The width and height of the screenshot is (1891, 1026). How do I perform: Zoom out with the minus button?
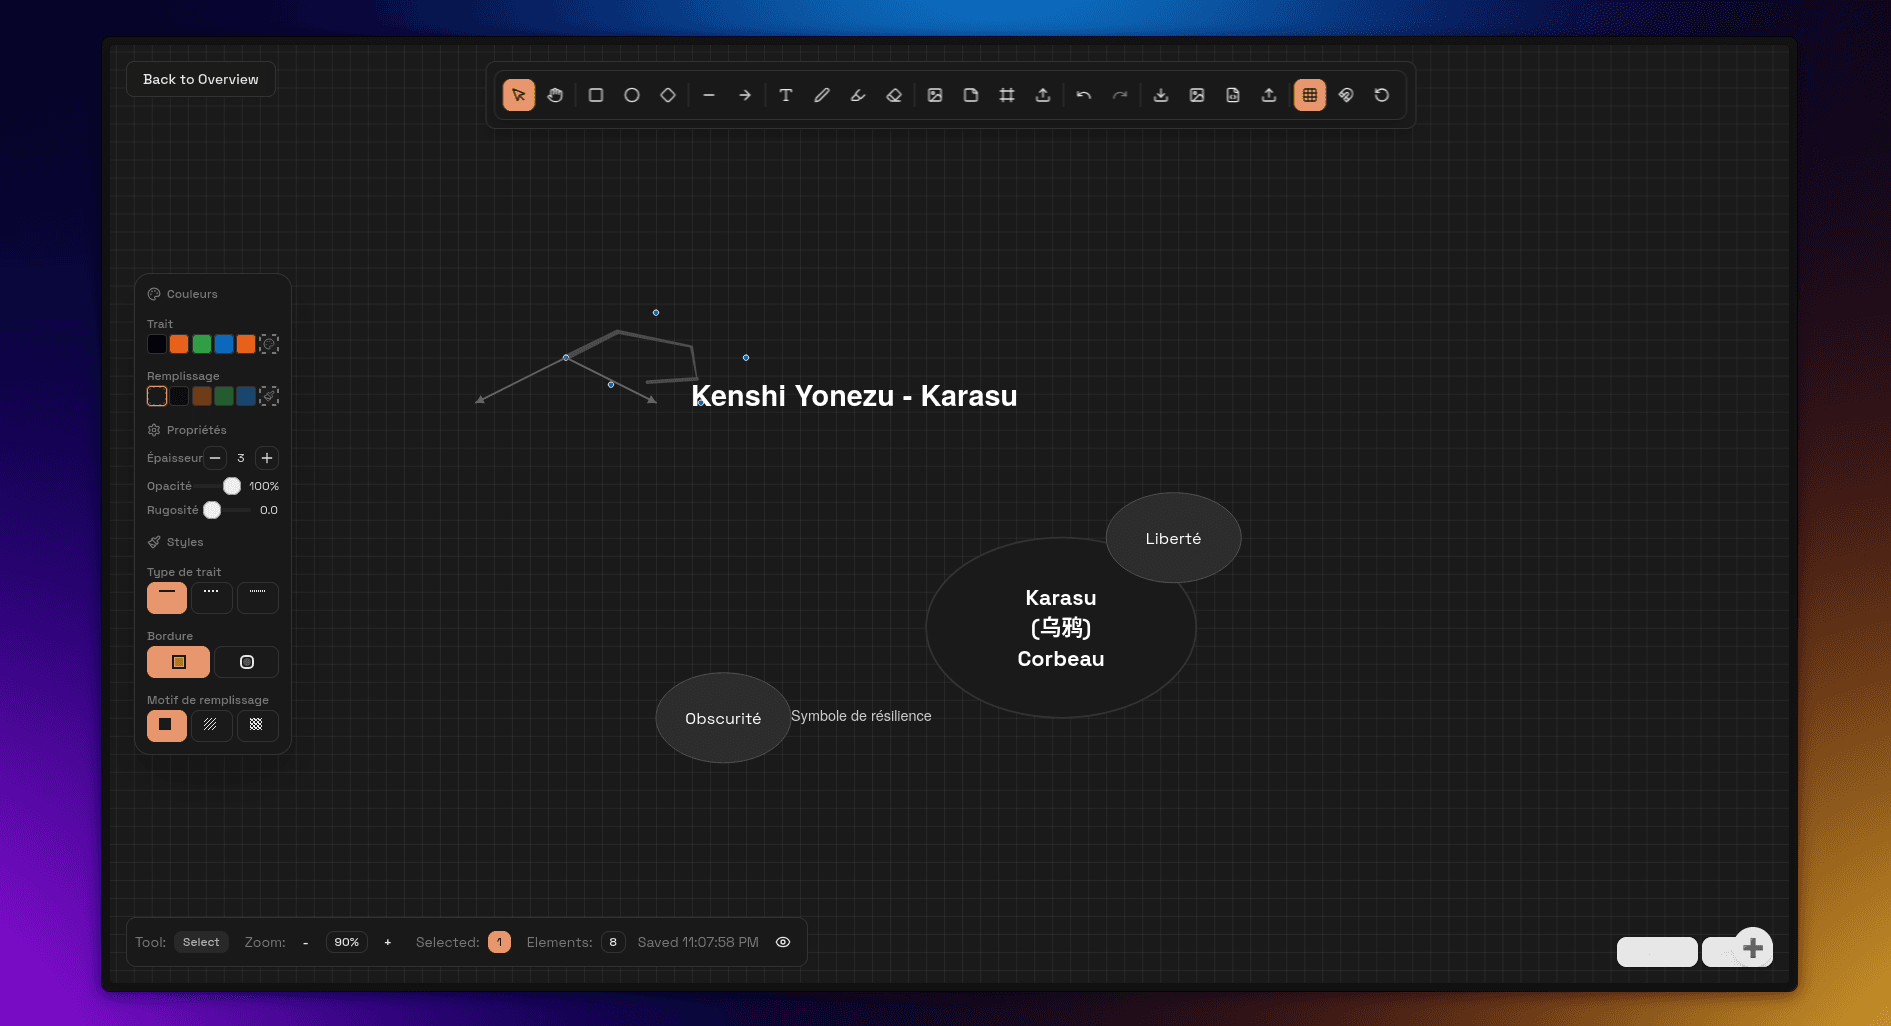[x=305, y=942]
